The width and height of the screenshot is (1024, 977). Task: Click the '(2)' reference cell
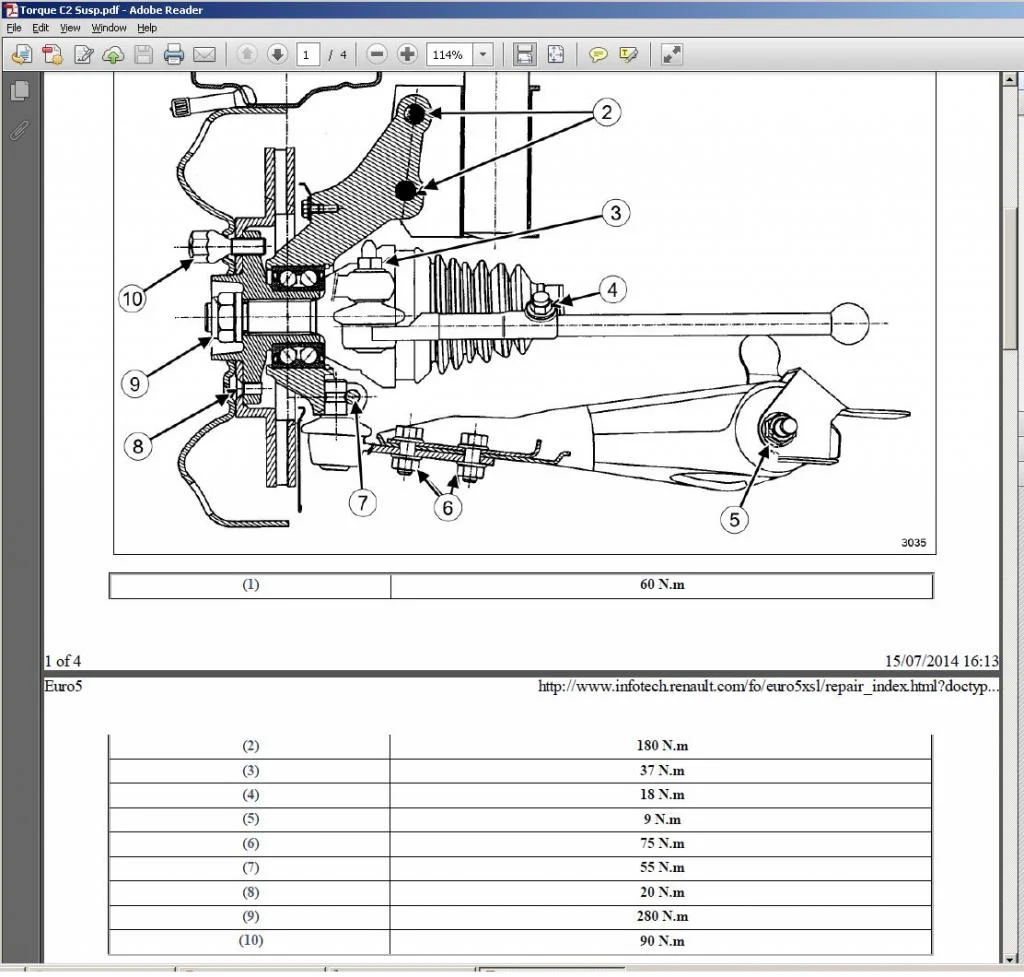pos(251,746)
